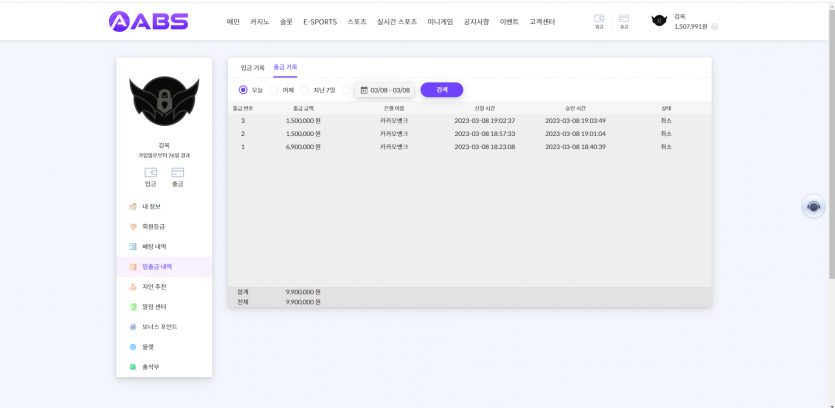Click the 출금 금액 column header

303,108
